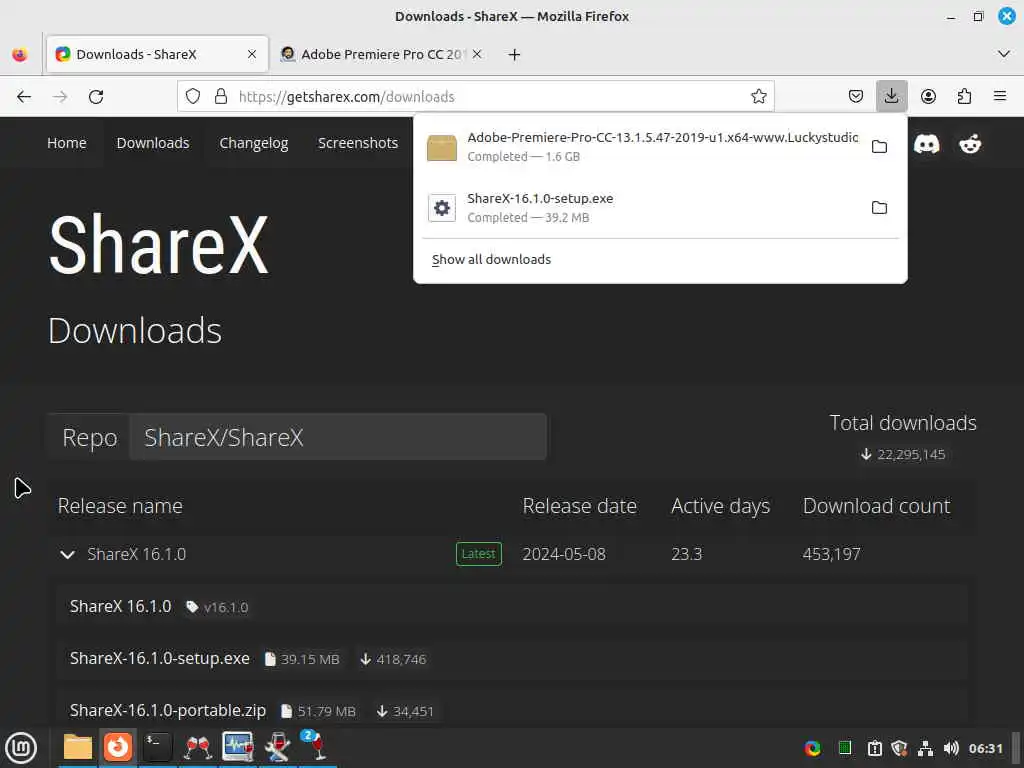
Task: Open the extensions puzzle icon
Action: pyautogui.click(x=964, y=97)
